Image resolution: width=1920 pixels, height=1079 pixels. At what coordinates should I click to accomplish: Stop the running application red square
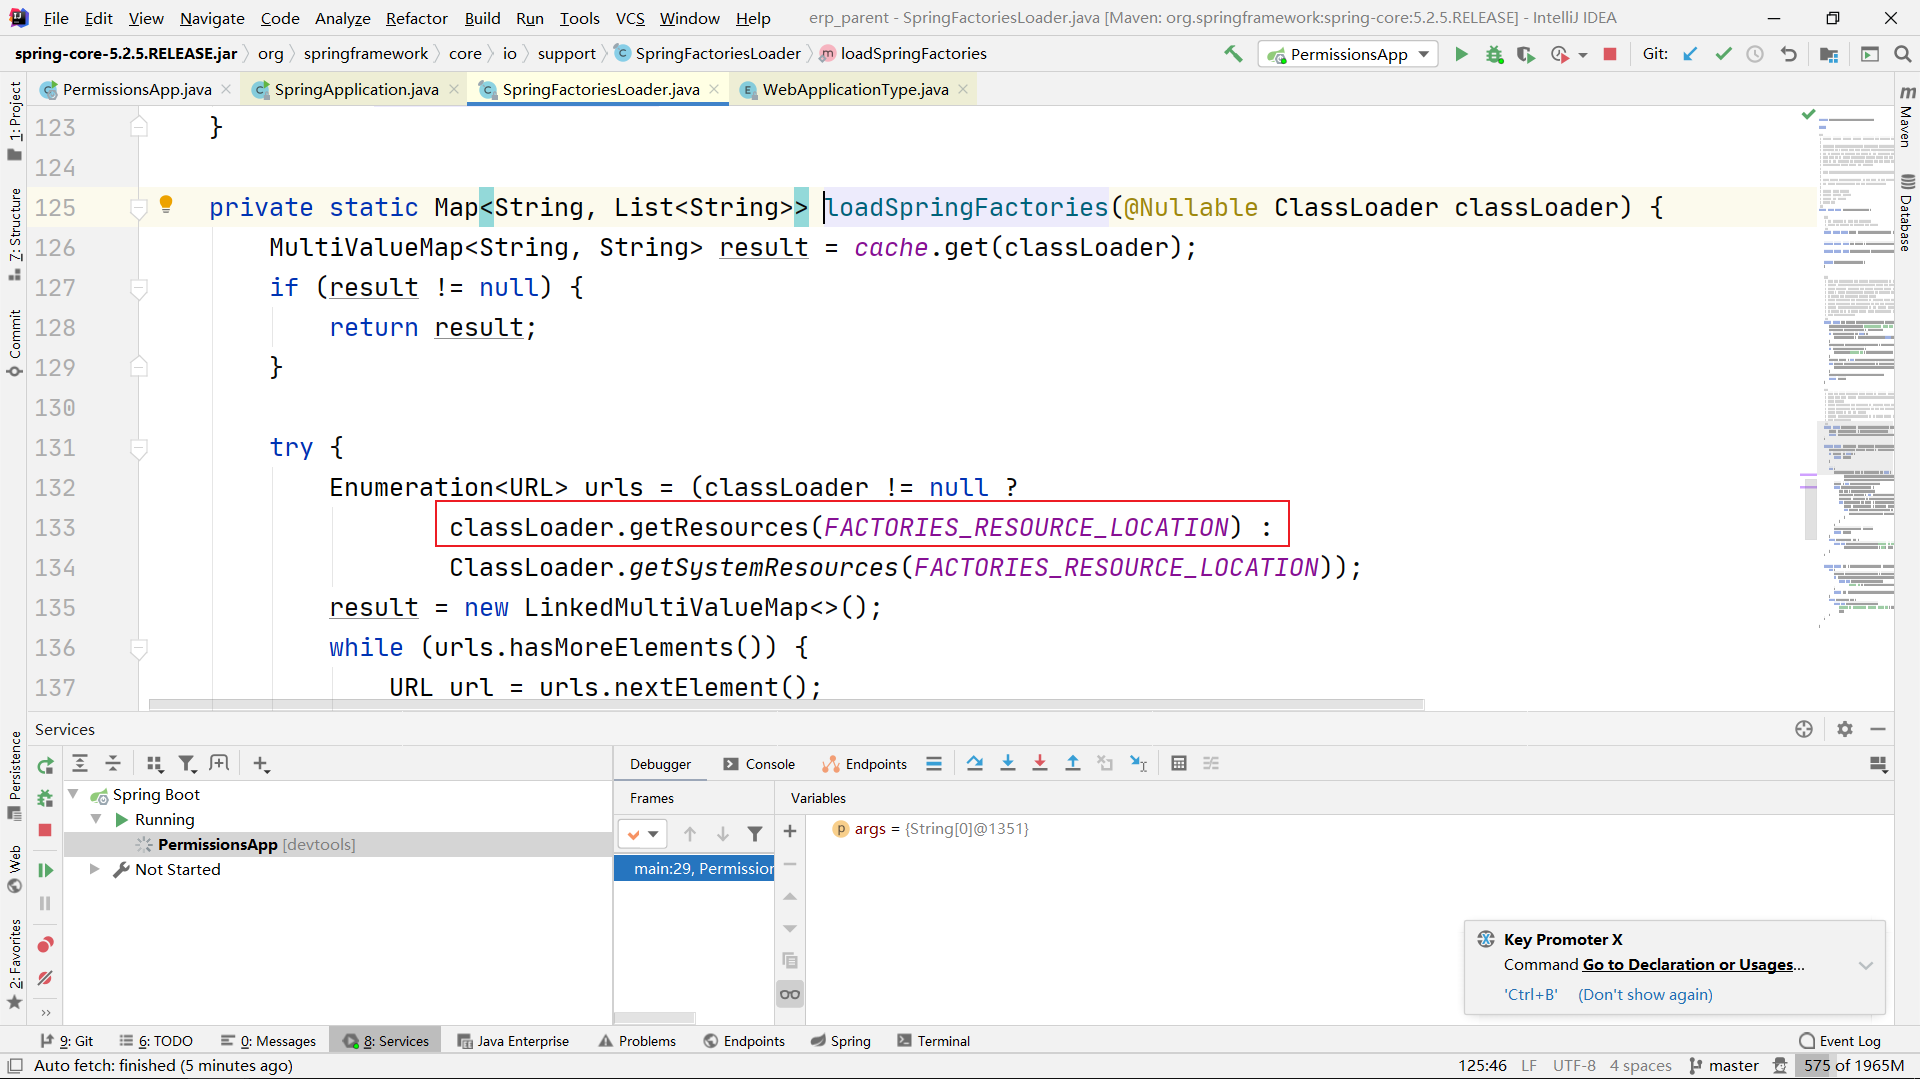click(x=1610, y=54)
